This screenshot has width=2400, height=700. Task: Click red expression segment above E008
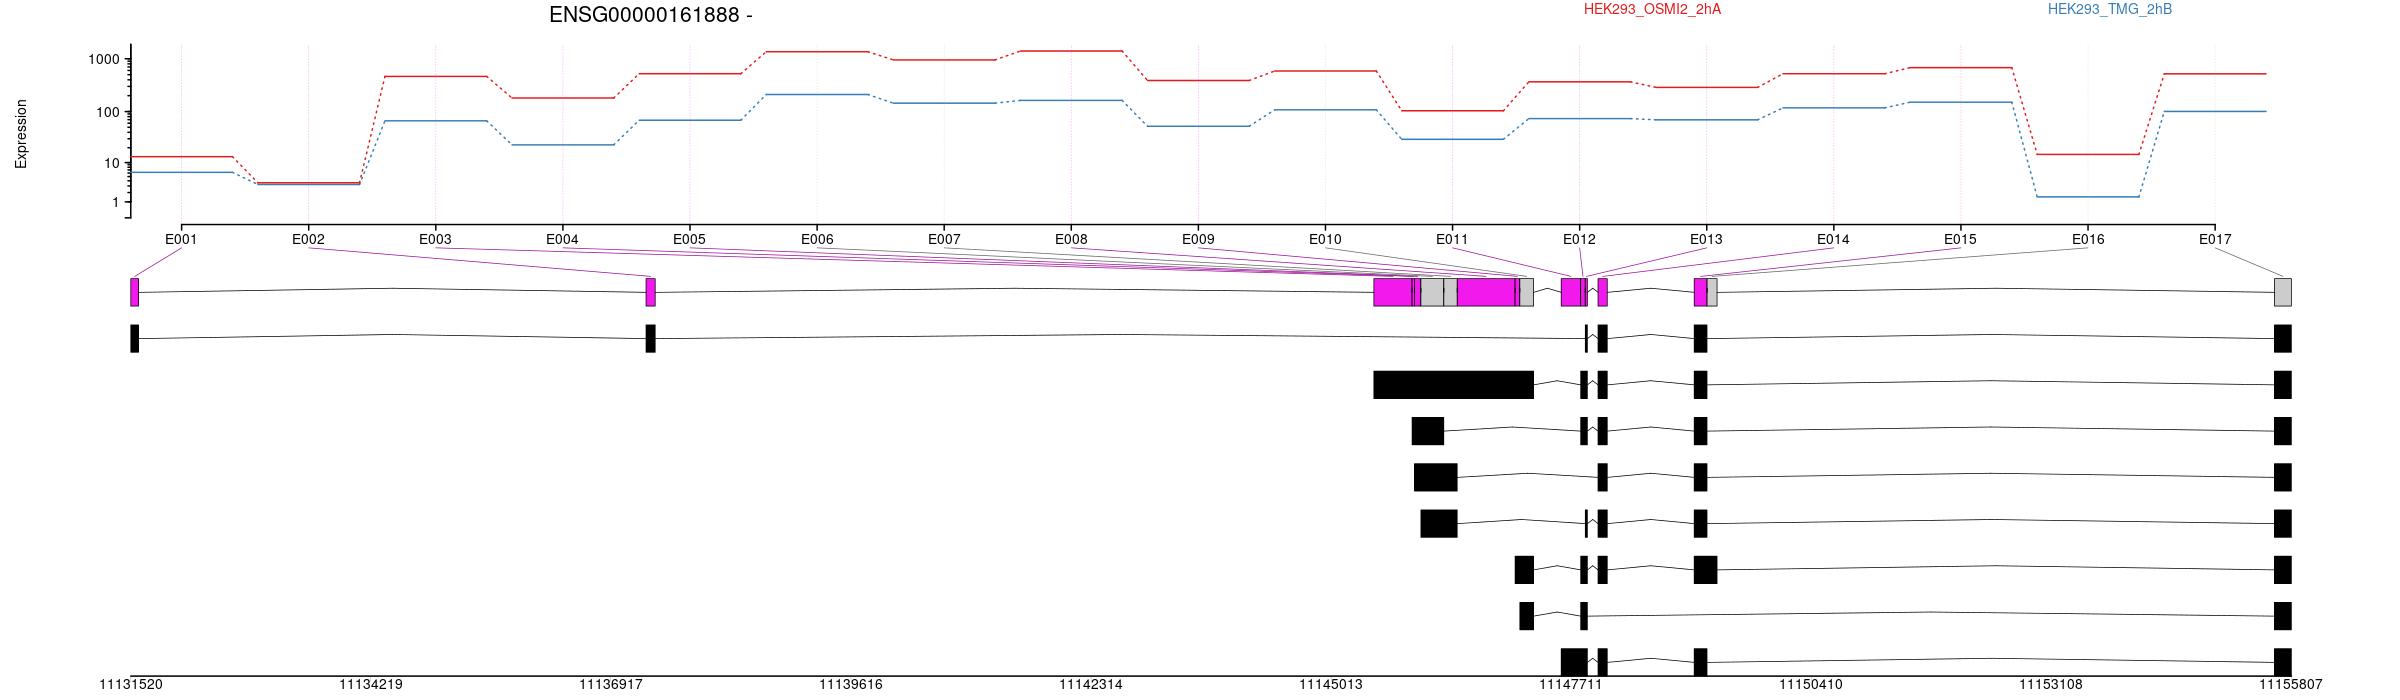[1071, 50]
